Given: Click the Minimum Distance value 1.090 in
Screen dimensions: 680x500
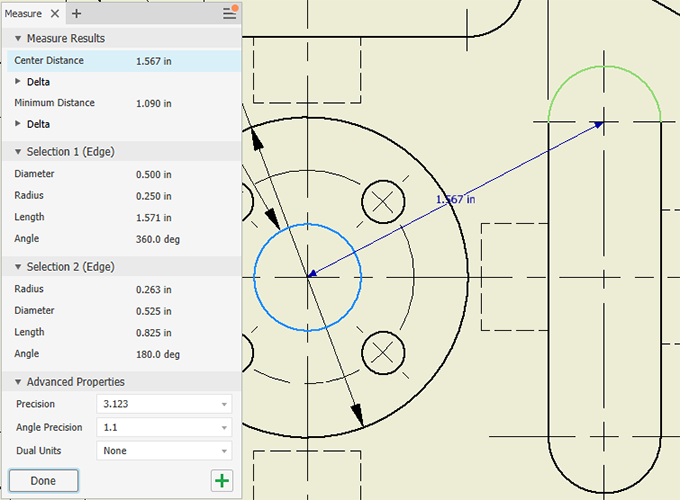Looking at the screenshot, I should 154,104.
